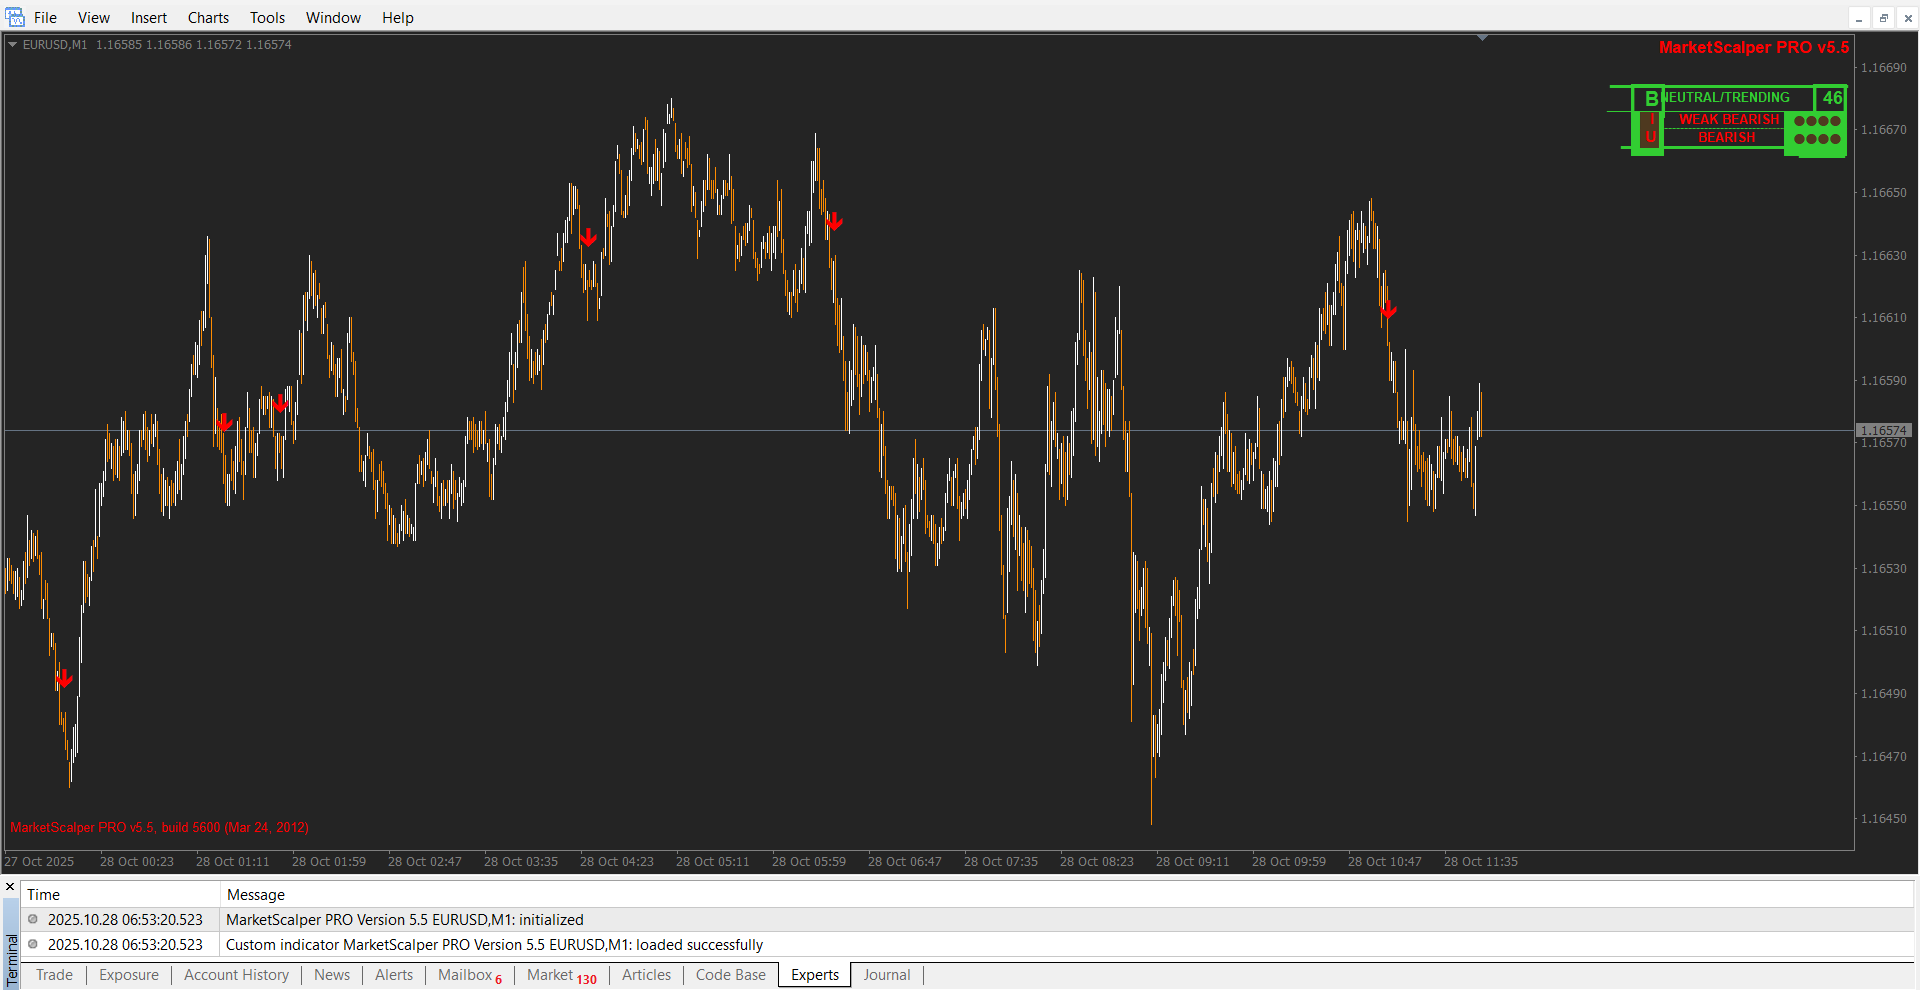1920x990 pixels.
Task: Expand the EURUSD,M1 chart dropdown triangle
Action: [13, 44]
